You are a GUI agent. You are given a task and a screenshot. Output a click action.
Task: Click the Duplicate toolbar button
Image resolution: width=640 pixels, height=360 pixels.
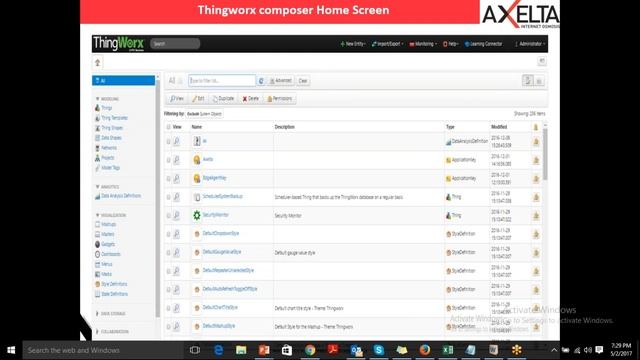pyautogui.click(x=223, y=99)
